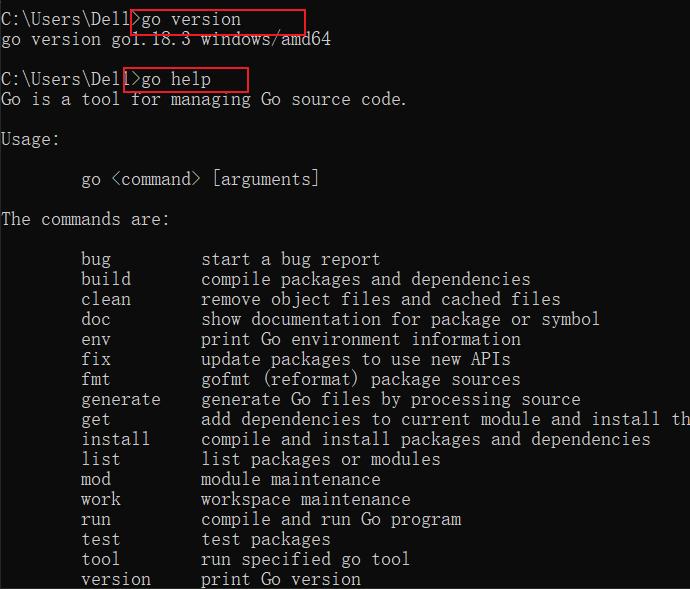The width and height of the screenshot is (690, 589).
Task: Click the 'list' command name
Action: tap(100, 460)
